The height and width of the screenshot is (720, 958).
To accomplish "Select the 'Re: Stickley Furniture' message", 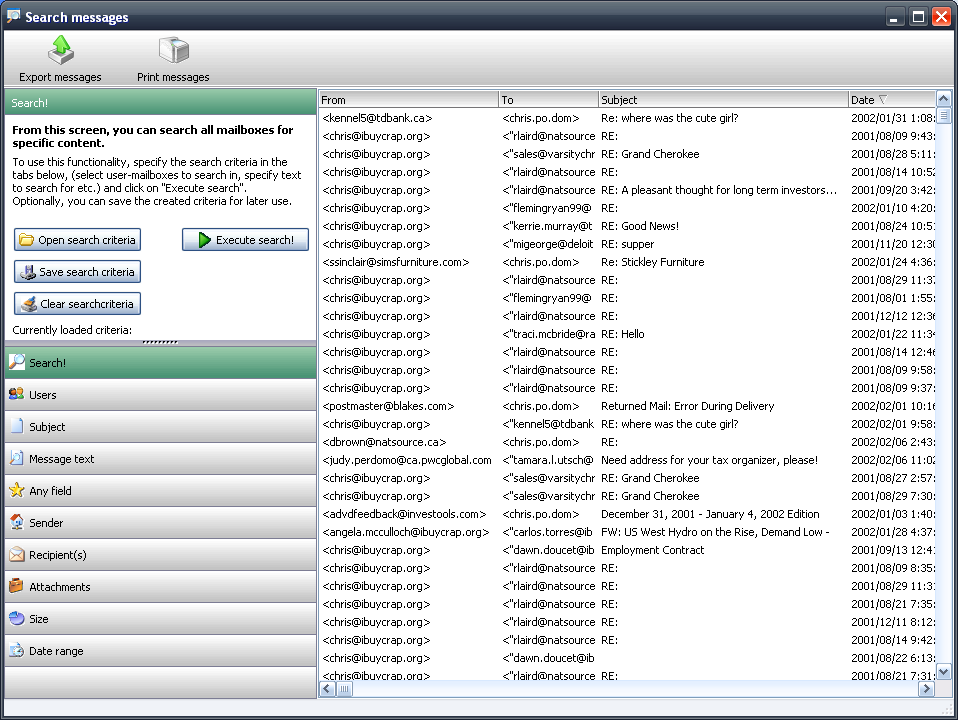I will click(627, 262).
